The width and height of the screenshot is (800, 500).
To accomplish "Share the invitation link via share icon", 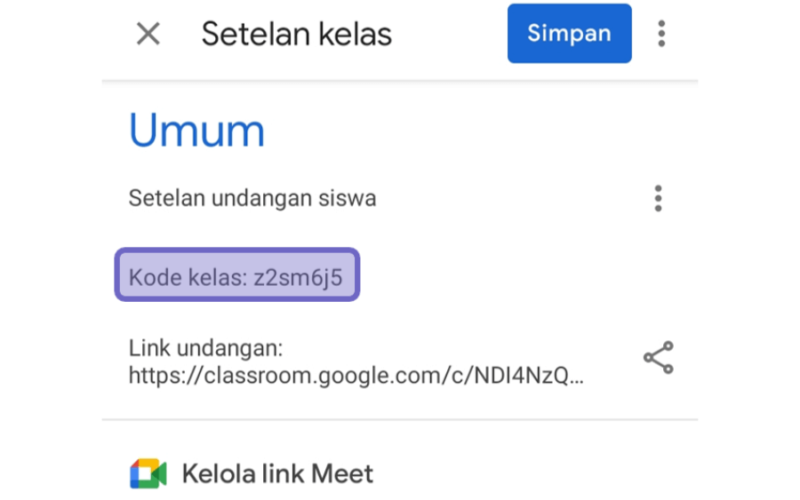I will tap(659, 358).
